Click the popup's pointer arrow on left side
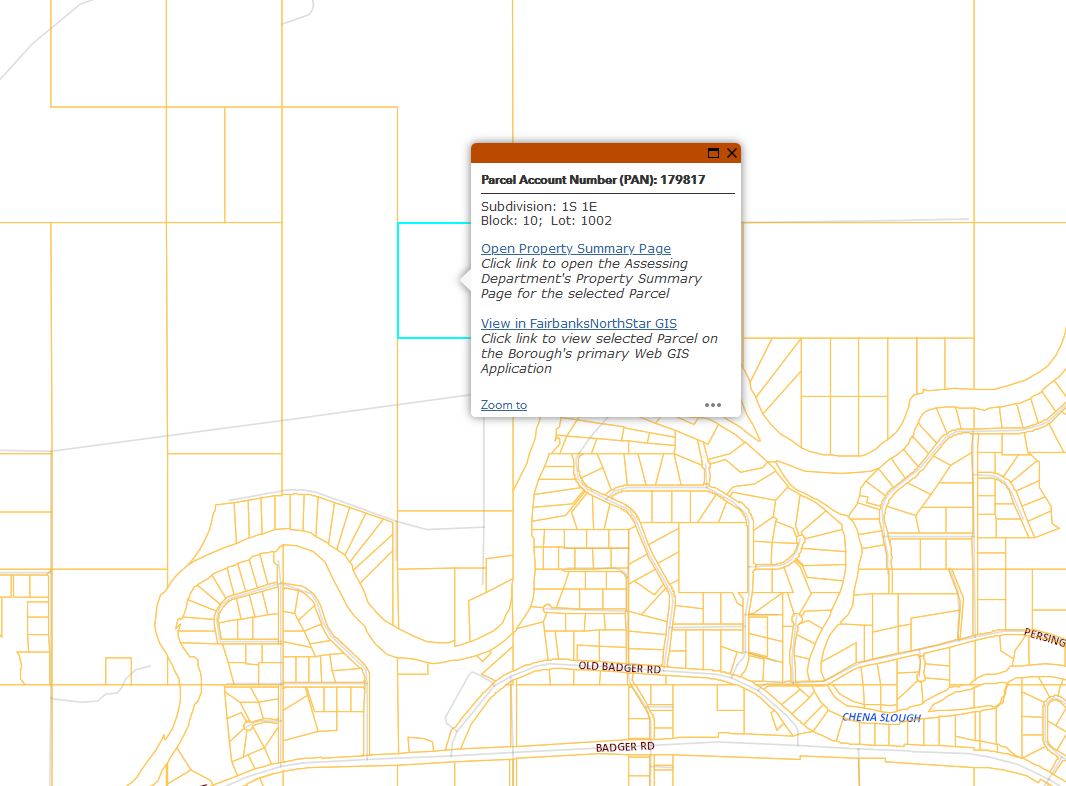 pos(465,281)
